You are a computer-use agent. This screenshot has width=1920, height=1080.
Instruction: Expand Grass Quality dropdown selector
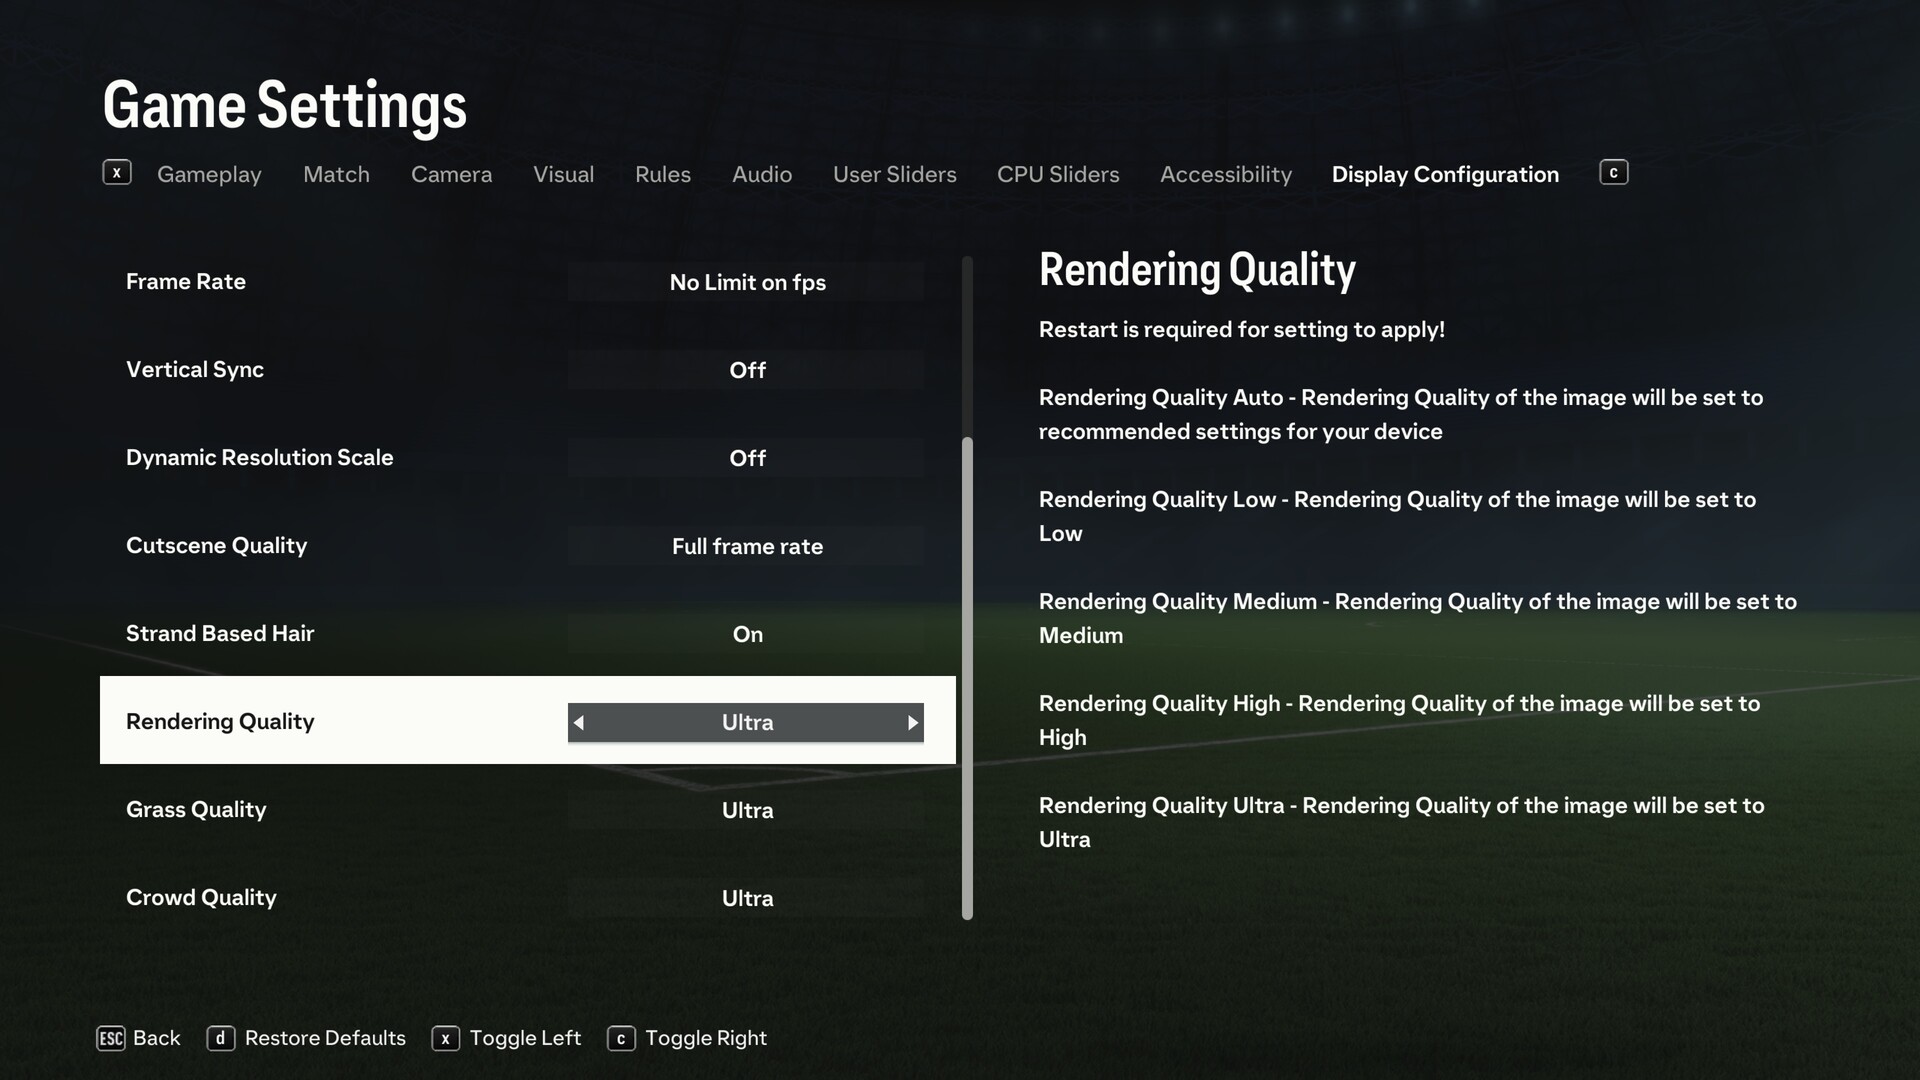(x=745, y=810)
